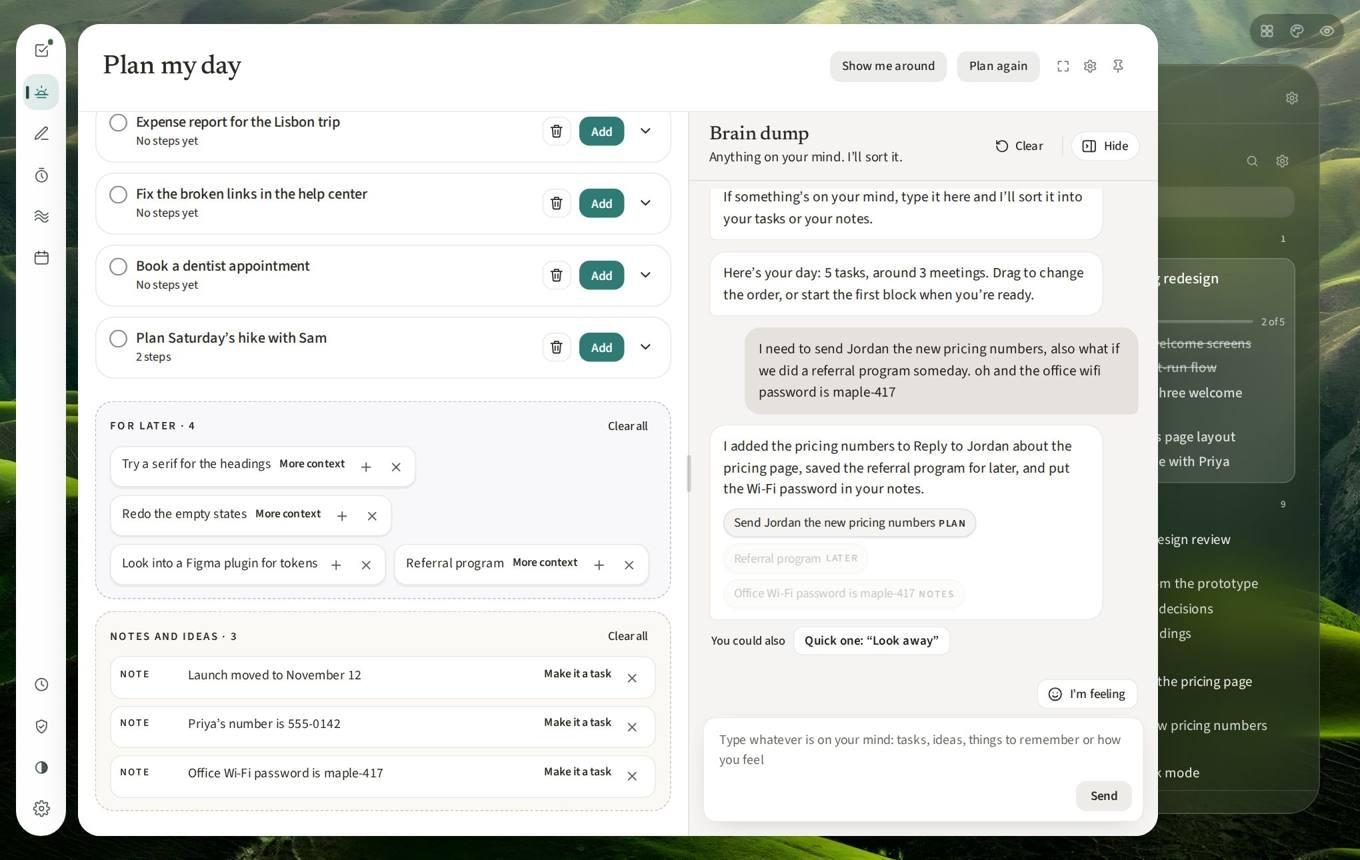Image resolution: width=1360 pixels, height=860 pixels.
Task: Click the plus on Try a serif for the headings
Action: pos(366,467)
